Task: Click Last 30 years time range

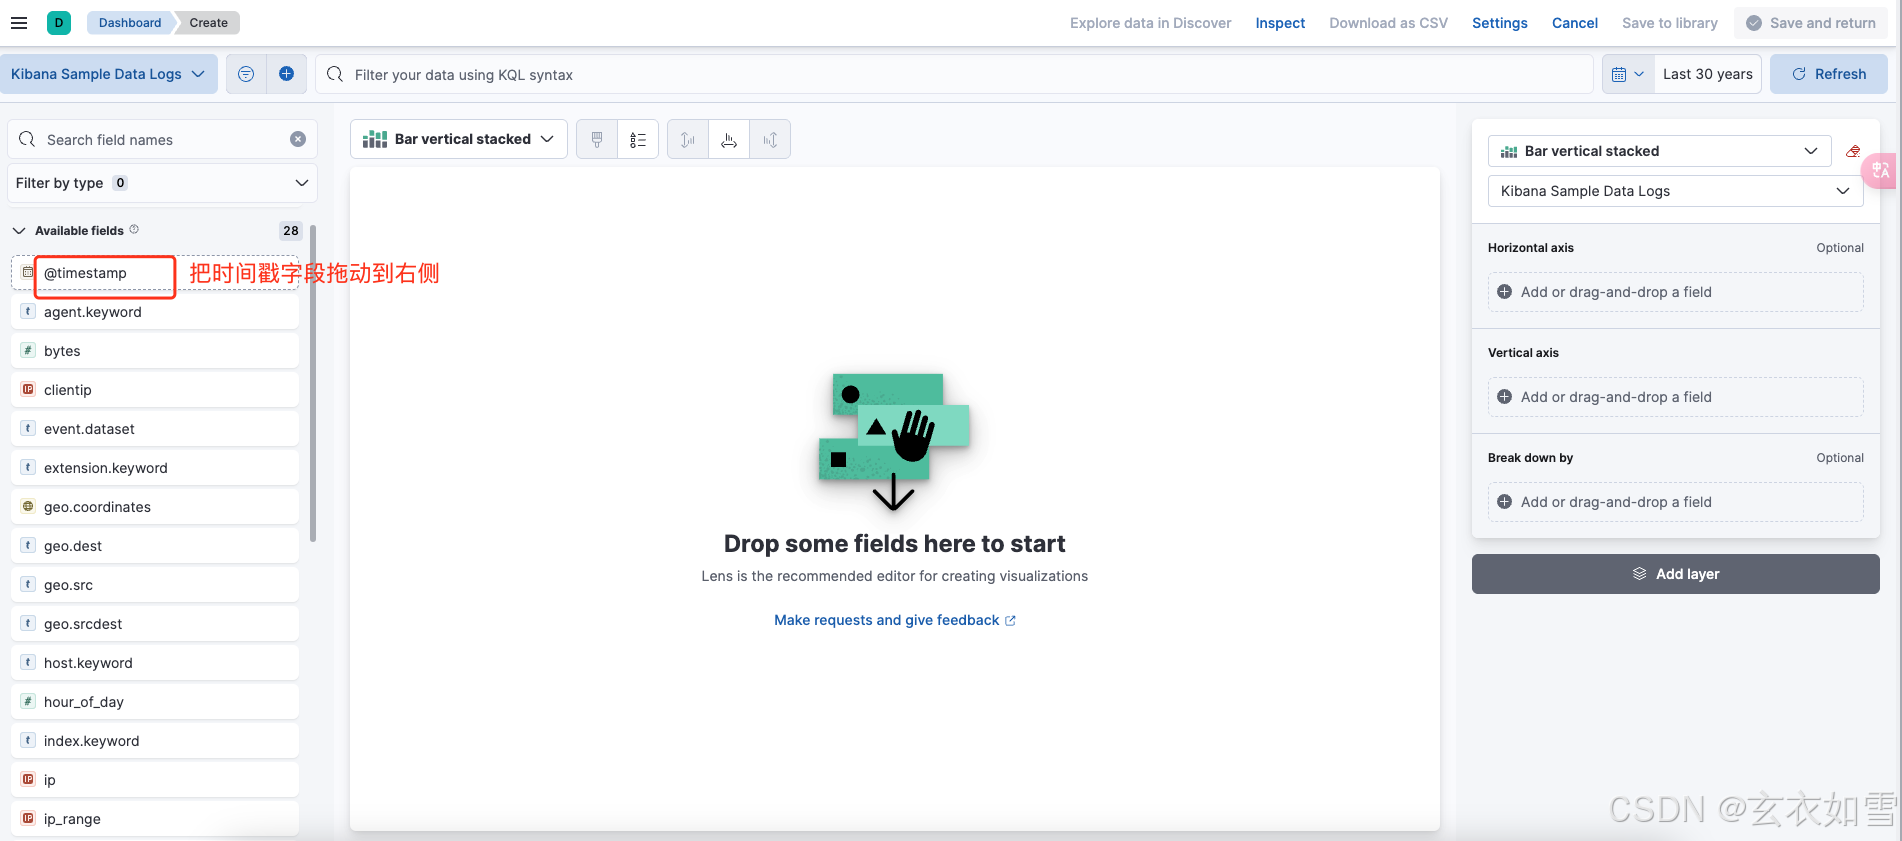Action: (x=1708, y=74)
